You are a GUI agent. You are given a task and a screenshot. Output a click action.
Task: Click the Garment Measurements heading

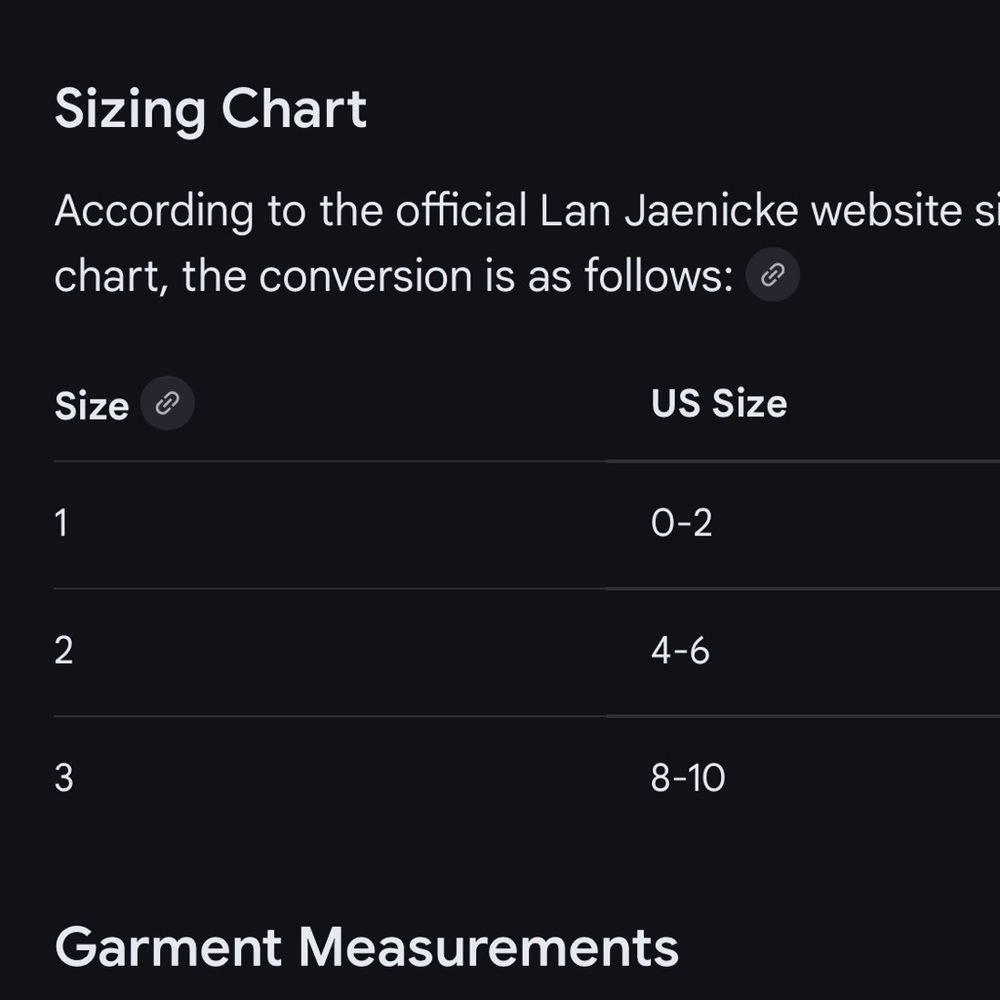click(367, 948)
